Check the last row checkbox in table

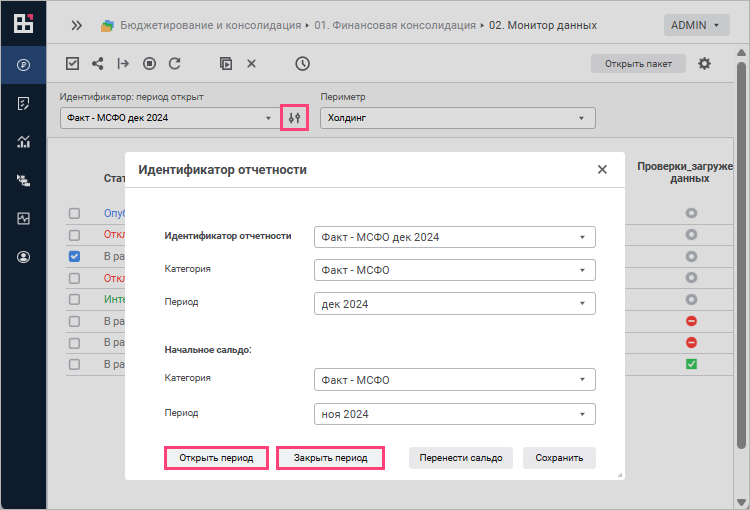[74, 365]
